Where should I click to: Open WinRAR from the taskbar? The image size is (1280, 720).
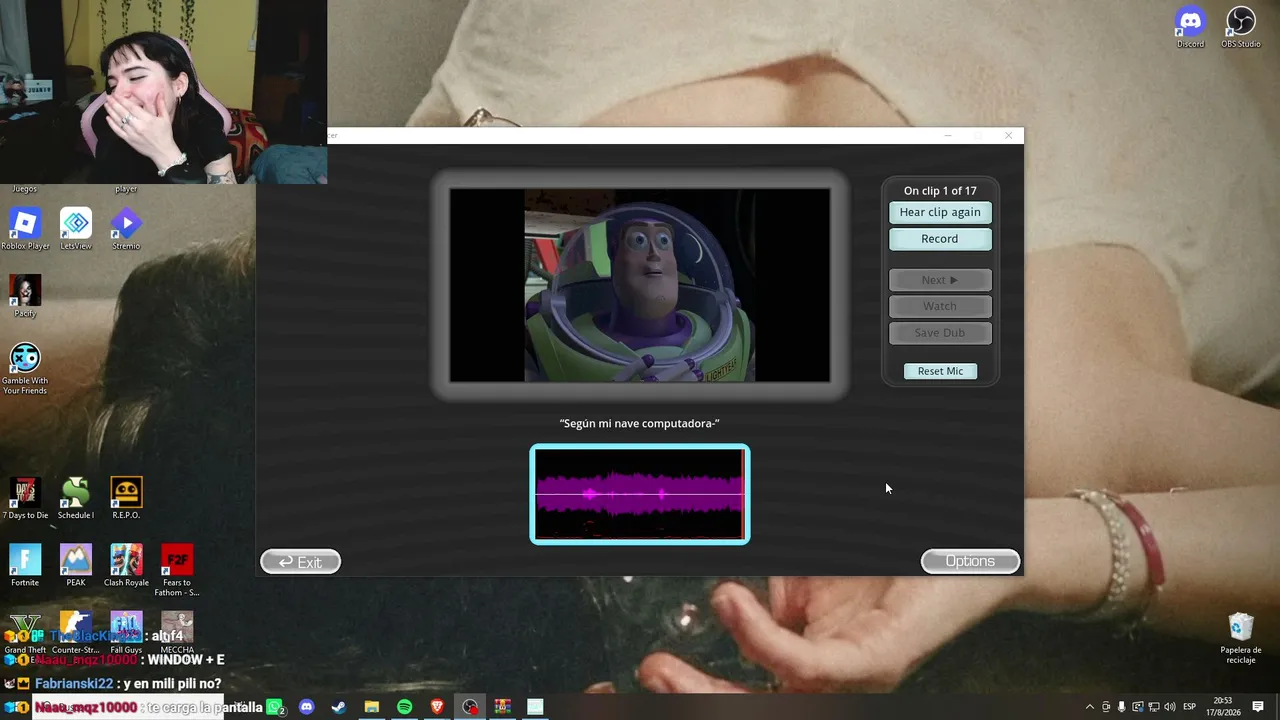[x=502, y=707]
